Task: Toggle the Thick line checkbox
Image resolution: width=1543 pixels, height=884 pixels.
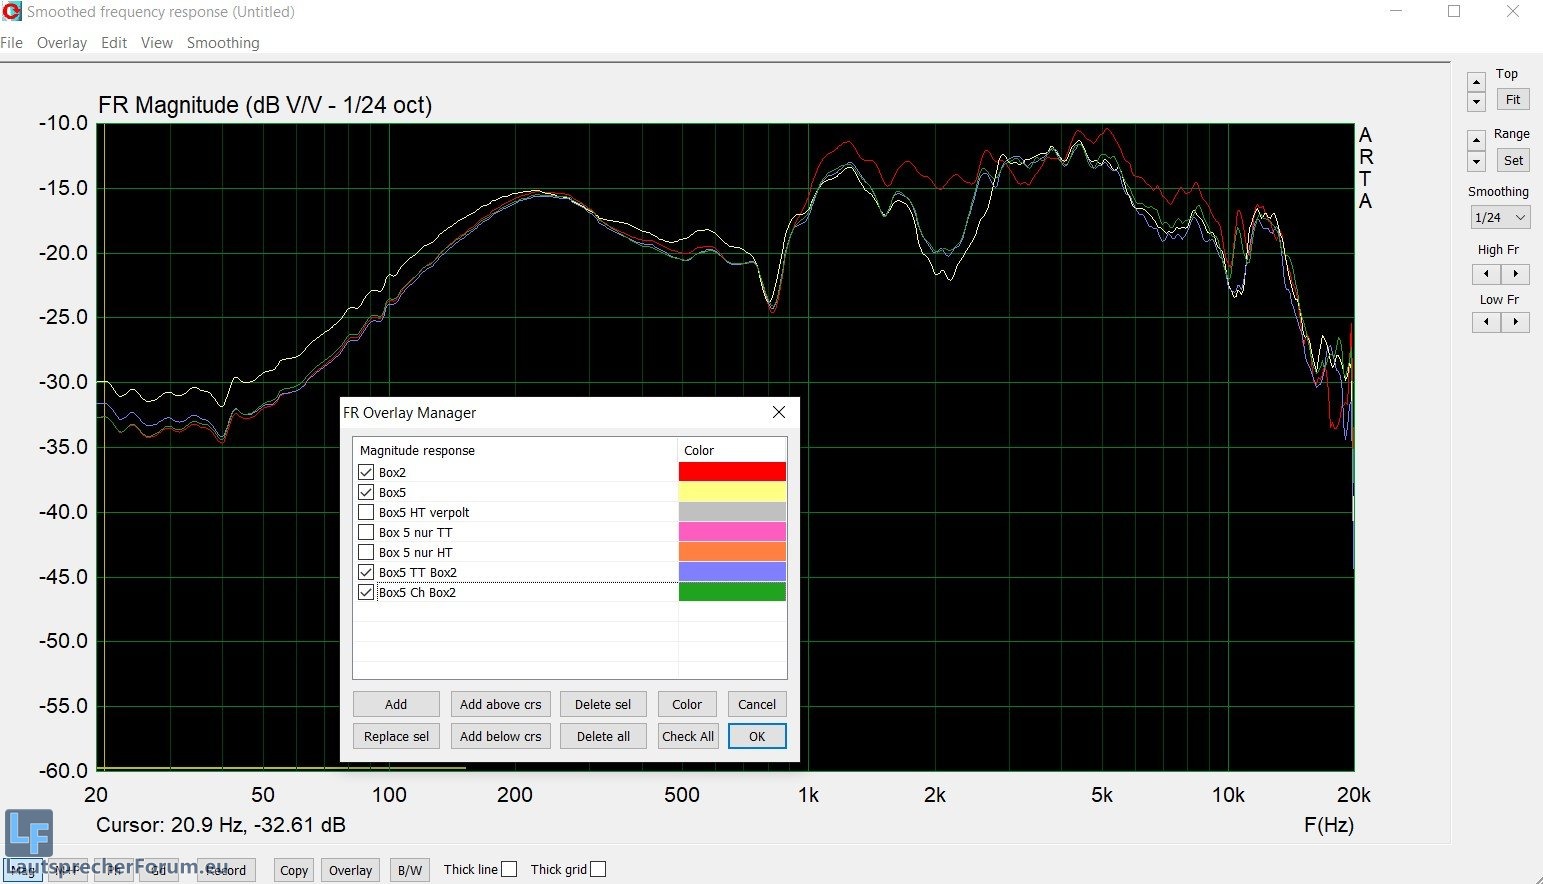Action: pyautogui.click(x=509, y=869)
